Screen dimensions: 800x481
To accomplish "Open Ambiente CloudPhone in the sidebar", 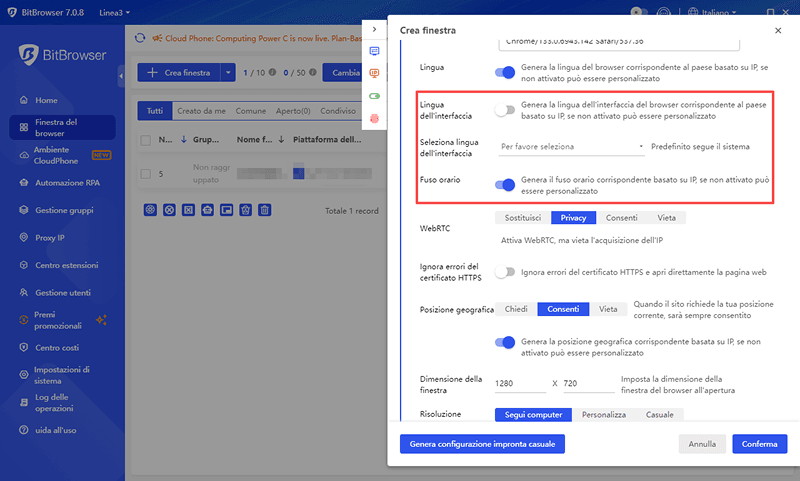I will point(62,155).
